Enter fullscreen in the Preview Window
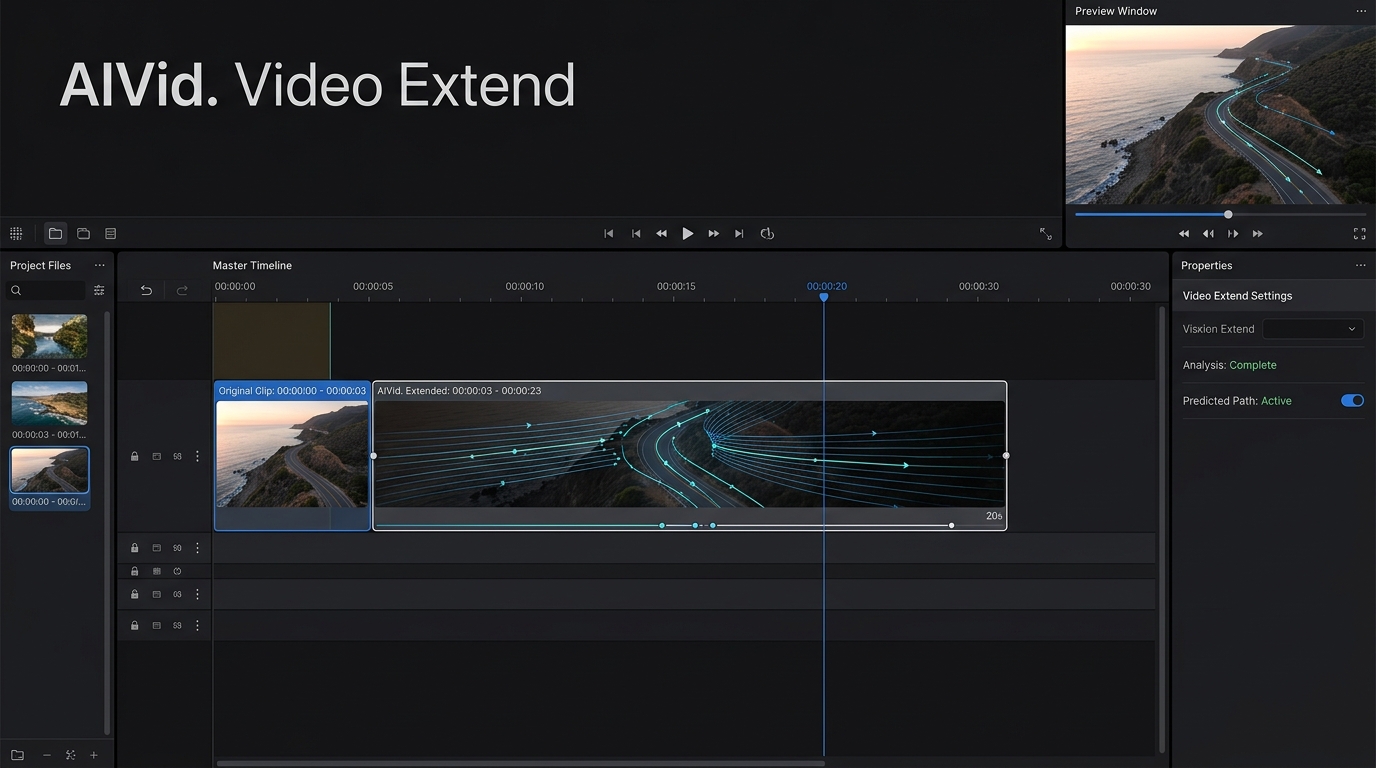Screen dimensions: 1376x768 coord(1359,233)
